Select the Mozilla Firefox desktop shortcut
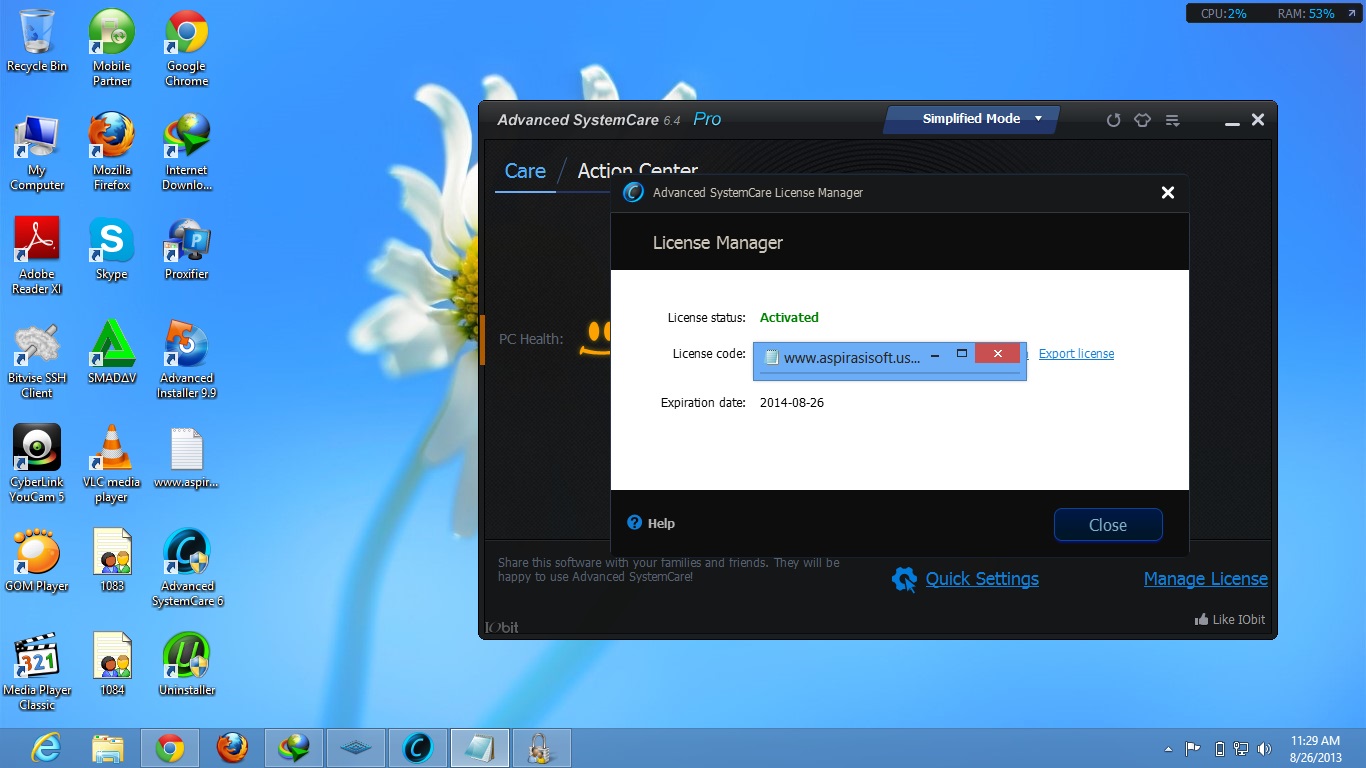 pyautogui.click(x=112, y=152)
